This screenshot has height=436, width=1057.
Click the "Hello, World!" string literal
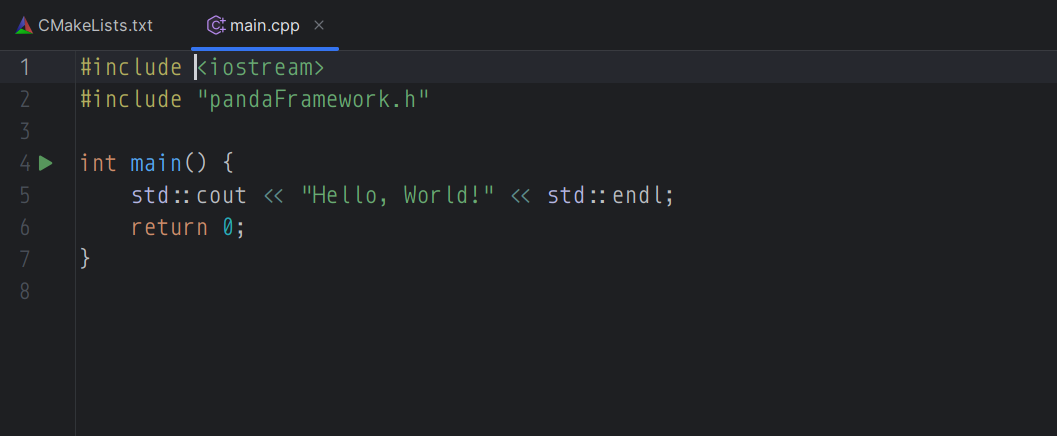(398, 195)
